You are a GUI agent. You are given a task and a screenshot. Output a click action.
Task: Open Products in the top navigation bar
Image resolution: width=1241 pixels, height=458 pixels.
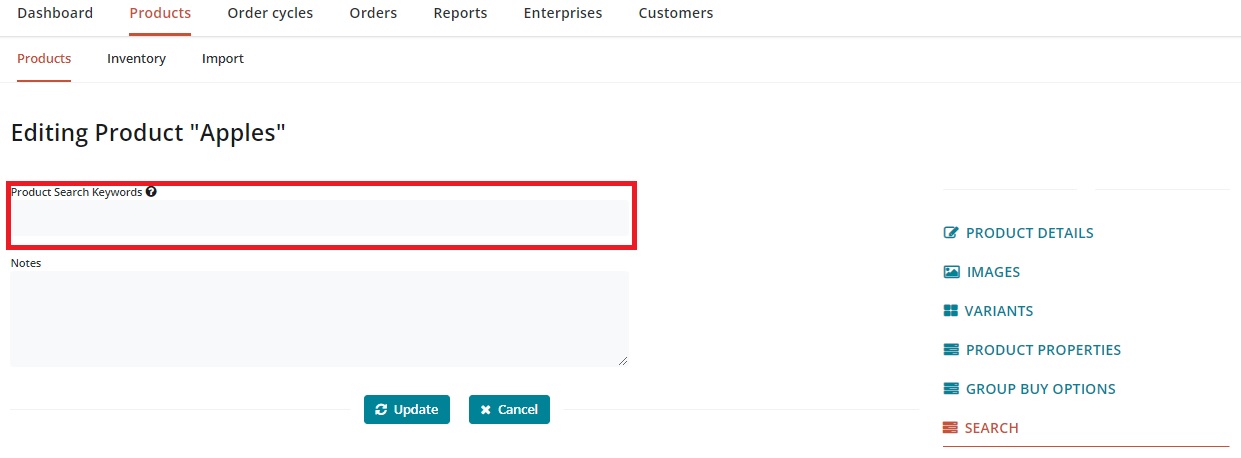[160, 13]
